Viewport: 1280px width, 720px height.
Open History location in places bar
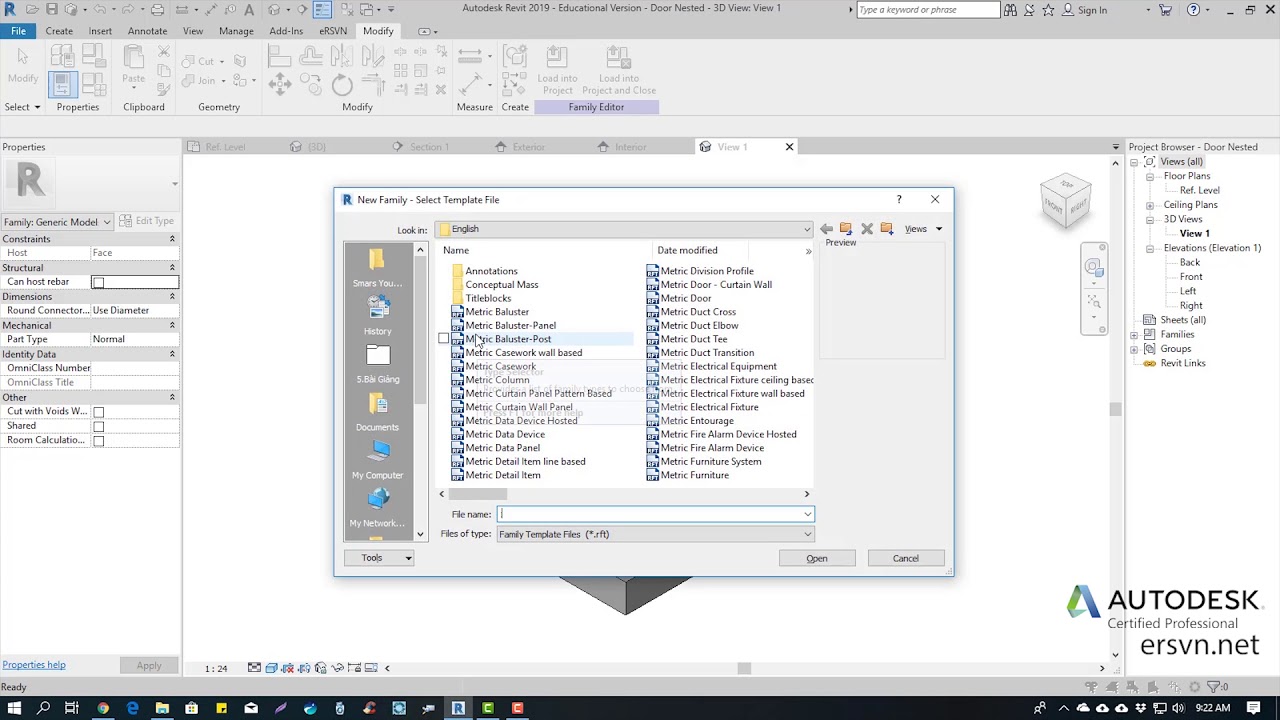coord(377,315)
